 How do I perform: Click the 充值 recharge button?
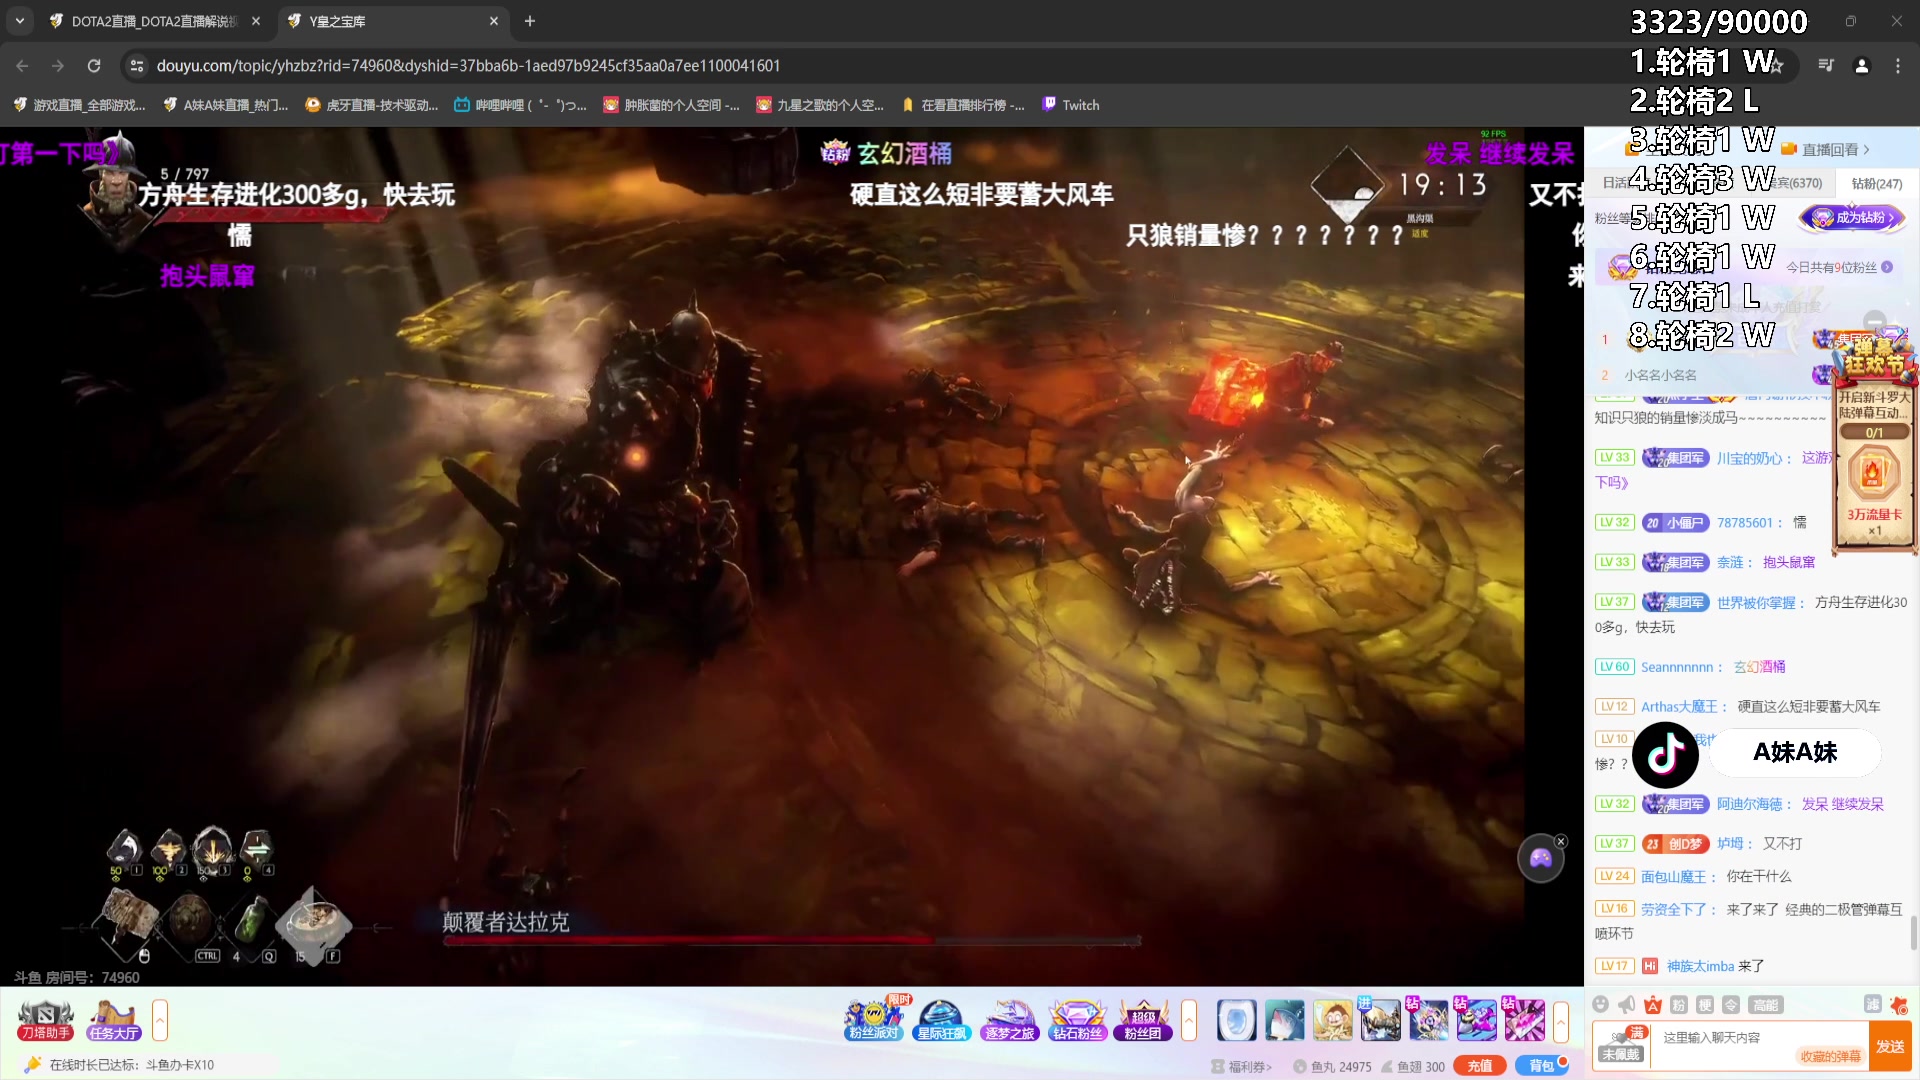1481,1066
